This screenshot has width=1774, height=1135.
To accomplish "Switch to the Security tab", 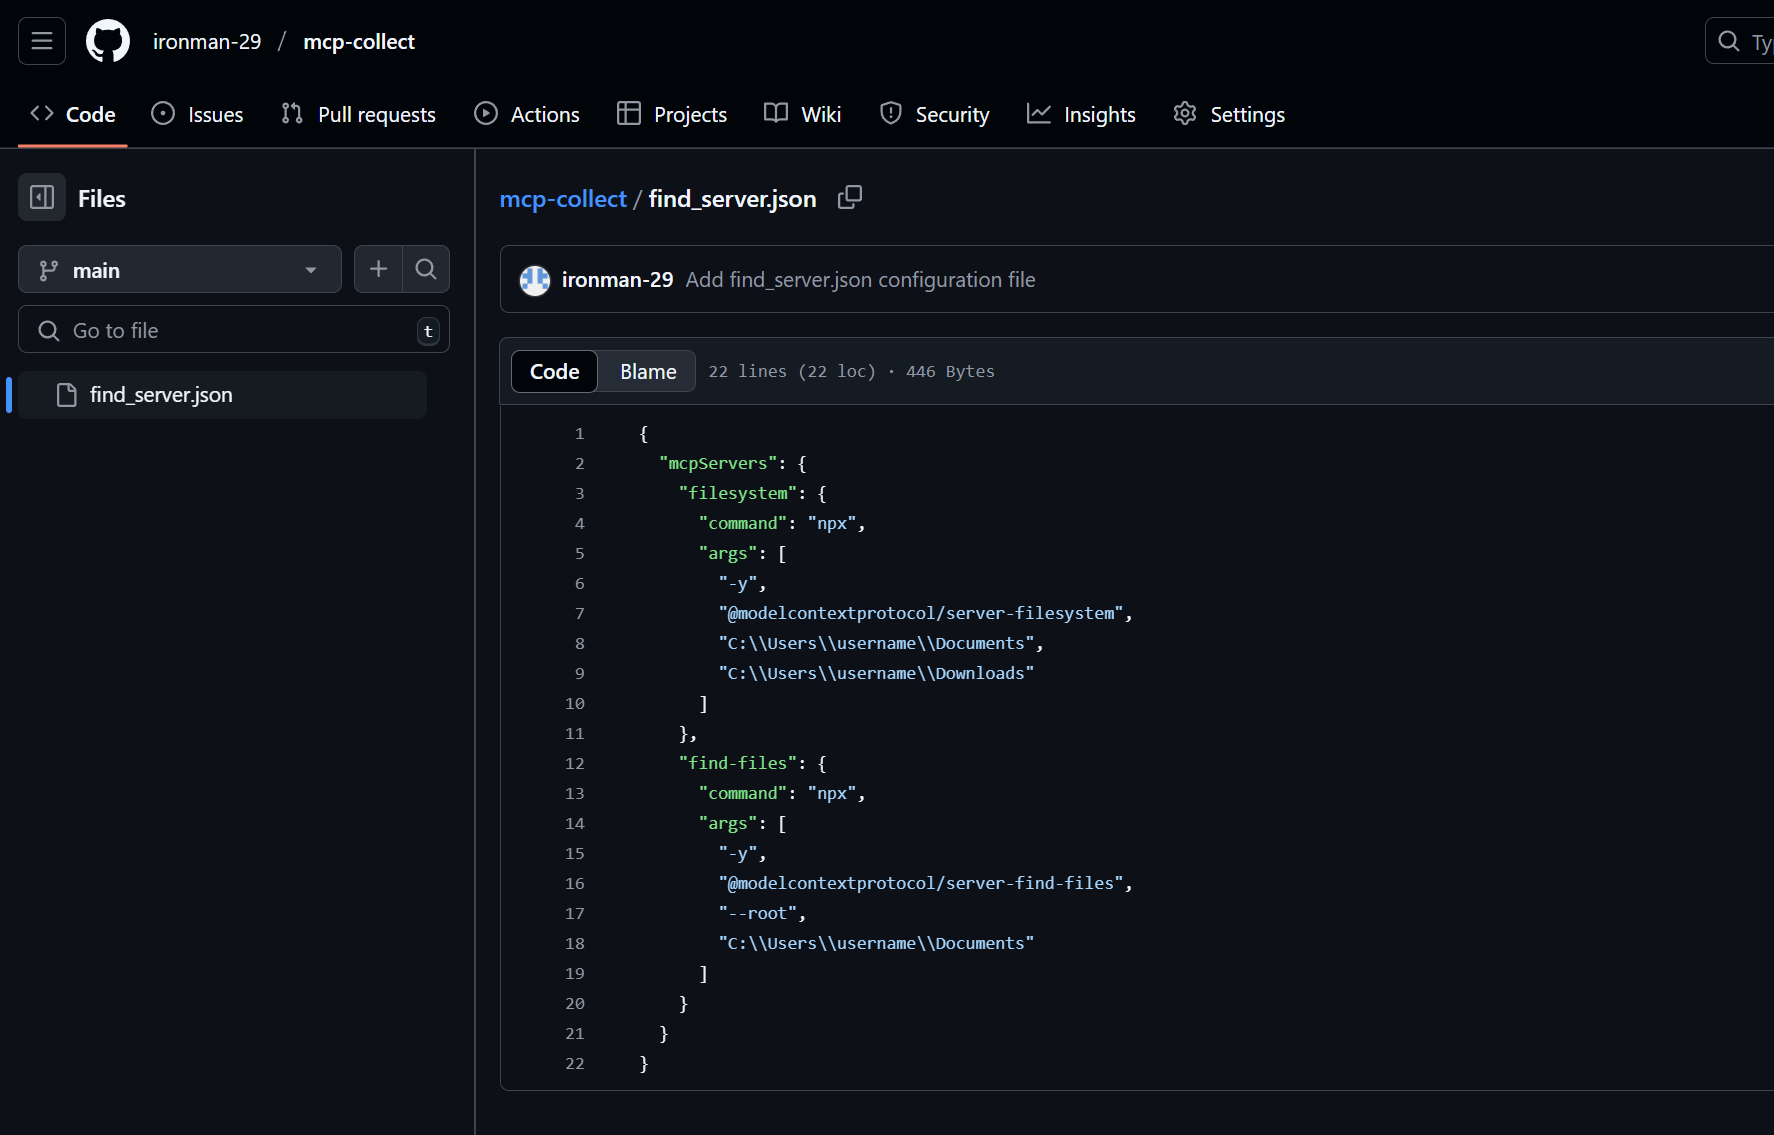I will pos(934,114).
